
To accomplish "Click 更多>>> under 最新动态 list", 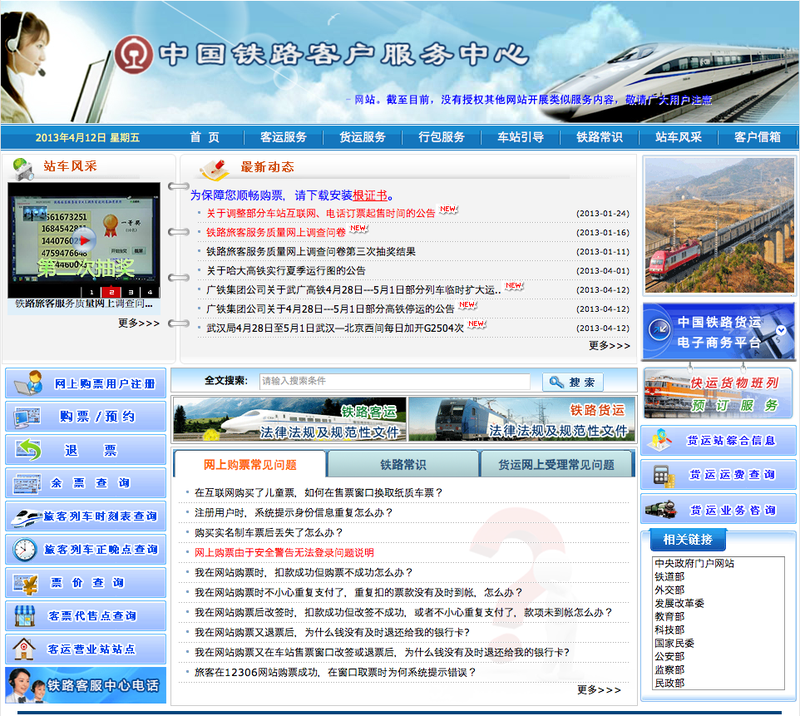I will click(609, 345).
